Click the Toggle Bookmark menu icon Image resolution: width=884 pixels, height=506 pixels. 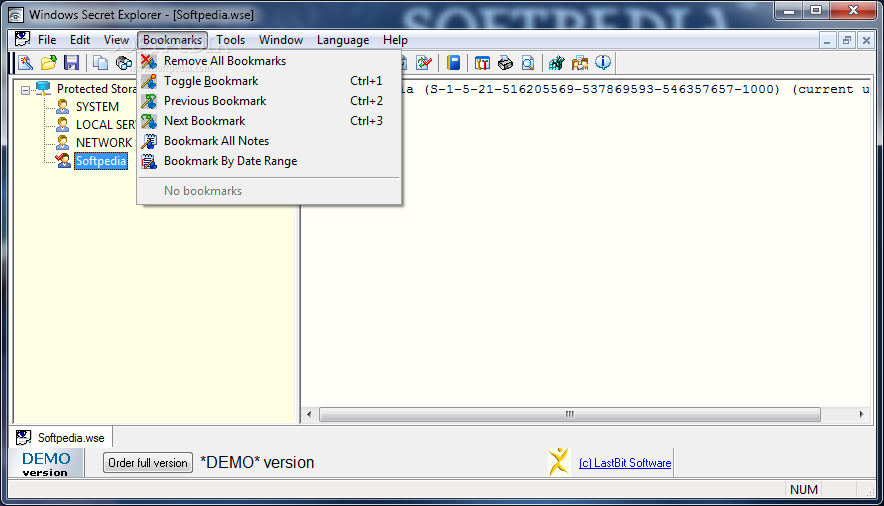tap(149, 81)
